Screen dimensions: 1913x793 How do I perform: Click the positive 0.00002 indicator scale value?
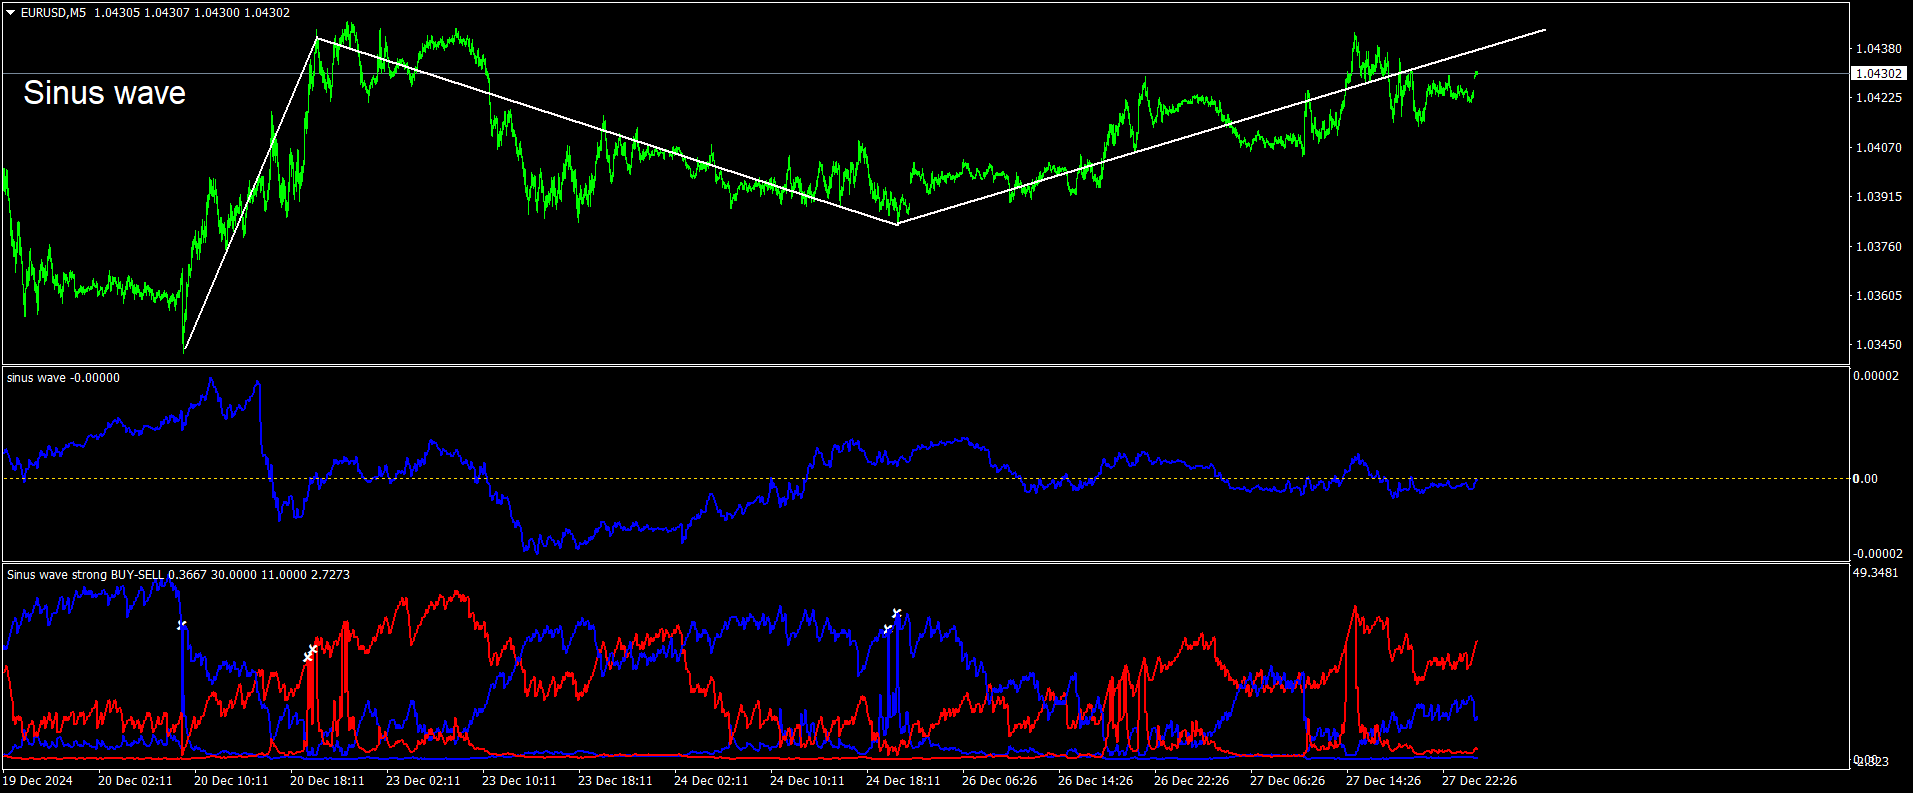click(x=1876, y=376)
